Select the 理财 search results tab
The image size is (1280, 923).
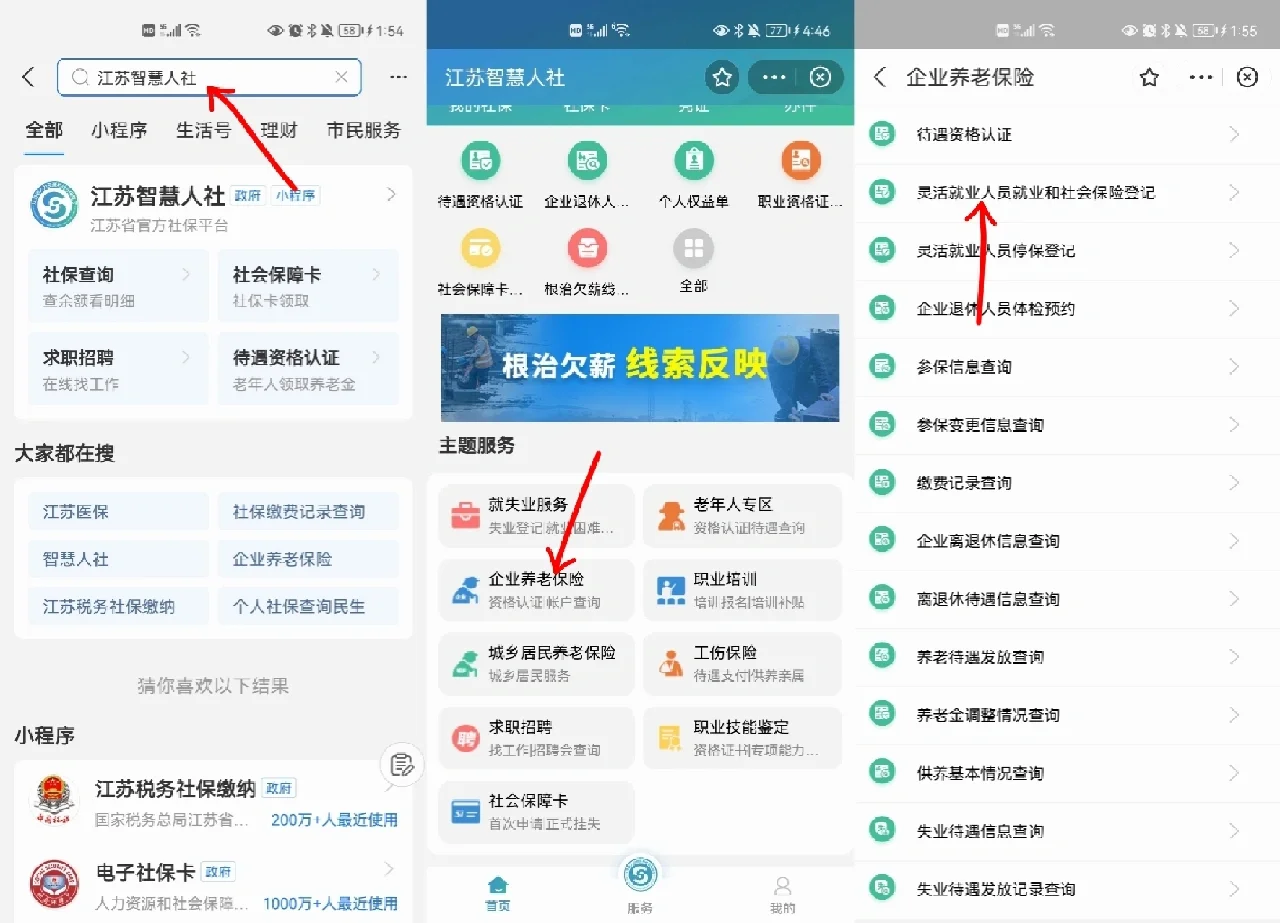click(279, 130)
